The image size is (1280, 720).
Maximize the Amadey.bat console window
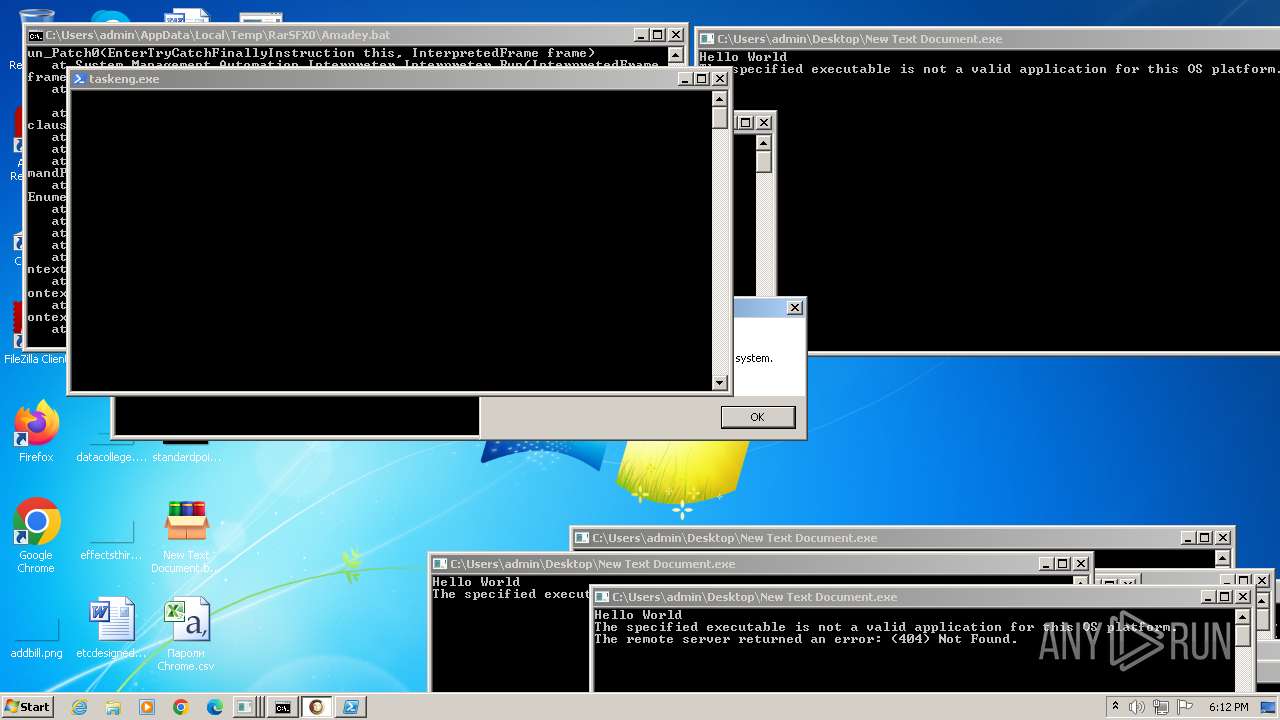(657, 35)
